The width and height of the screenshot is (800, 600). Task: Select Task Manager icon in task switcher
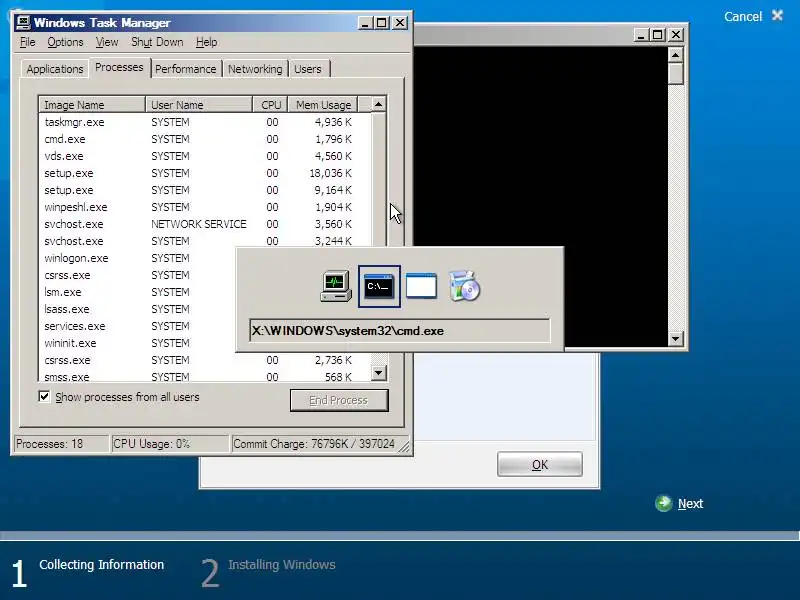click(x=336, y=286)
